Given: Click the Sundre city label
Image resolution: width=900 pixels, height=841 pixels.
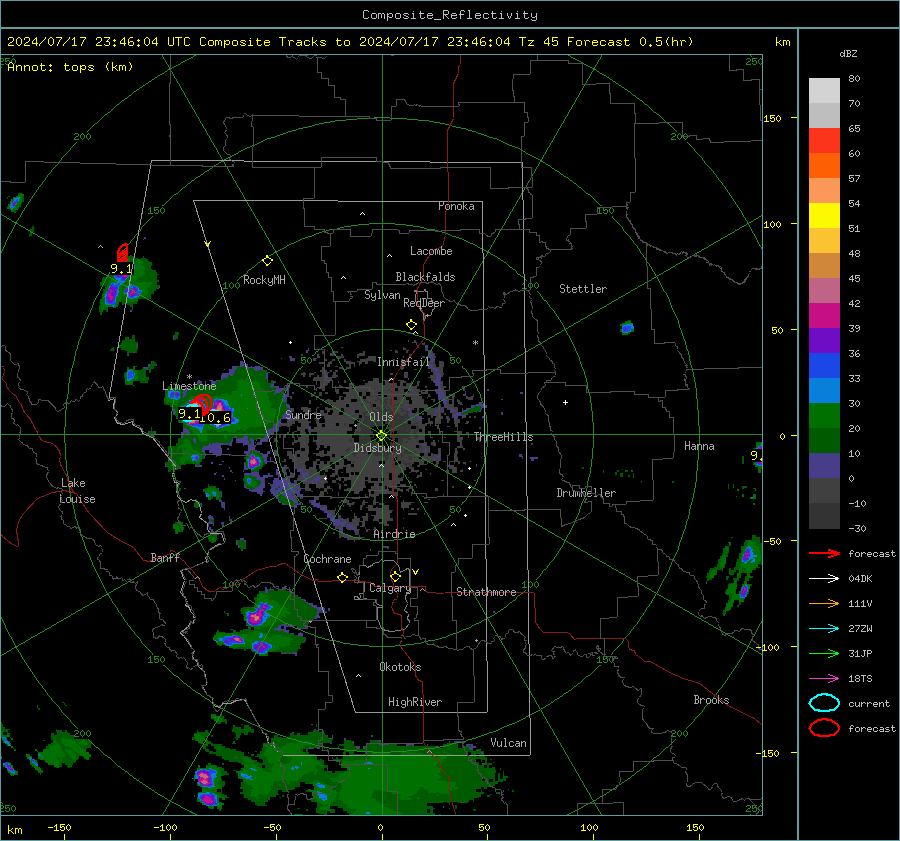Looking at the screenshot, I should point(303,415).
